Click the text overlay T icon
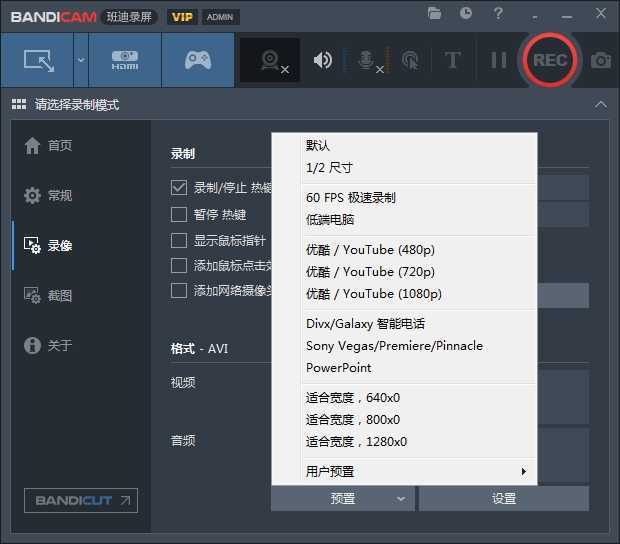620x544 pixels. pyautogui.click(x=452, y=60)
